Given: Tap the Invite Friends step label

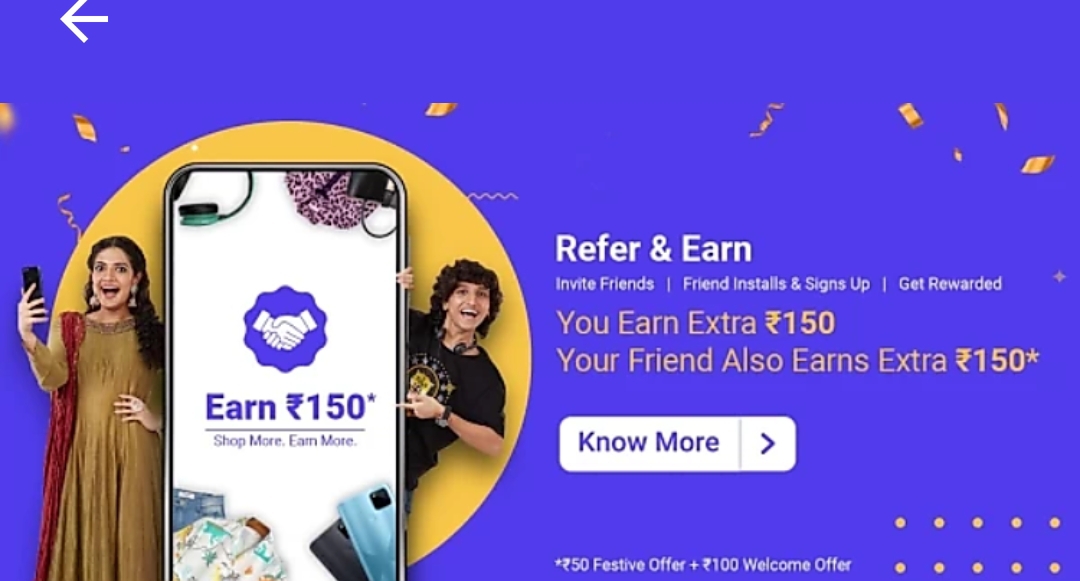Looking at the screenshot, I should (x=605, y=284).
